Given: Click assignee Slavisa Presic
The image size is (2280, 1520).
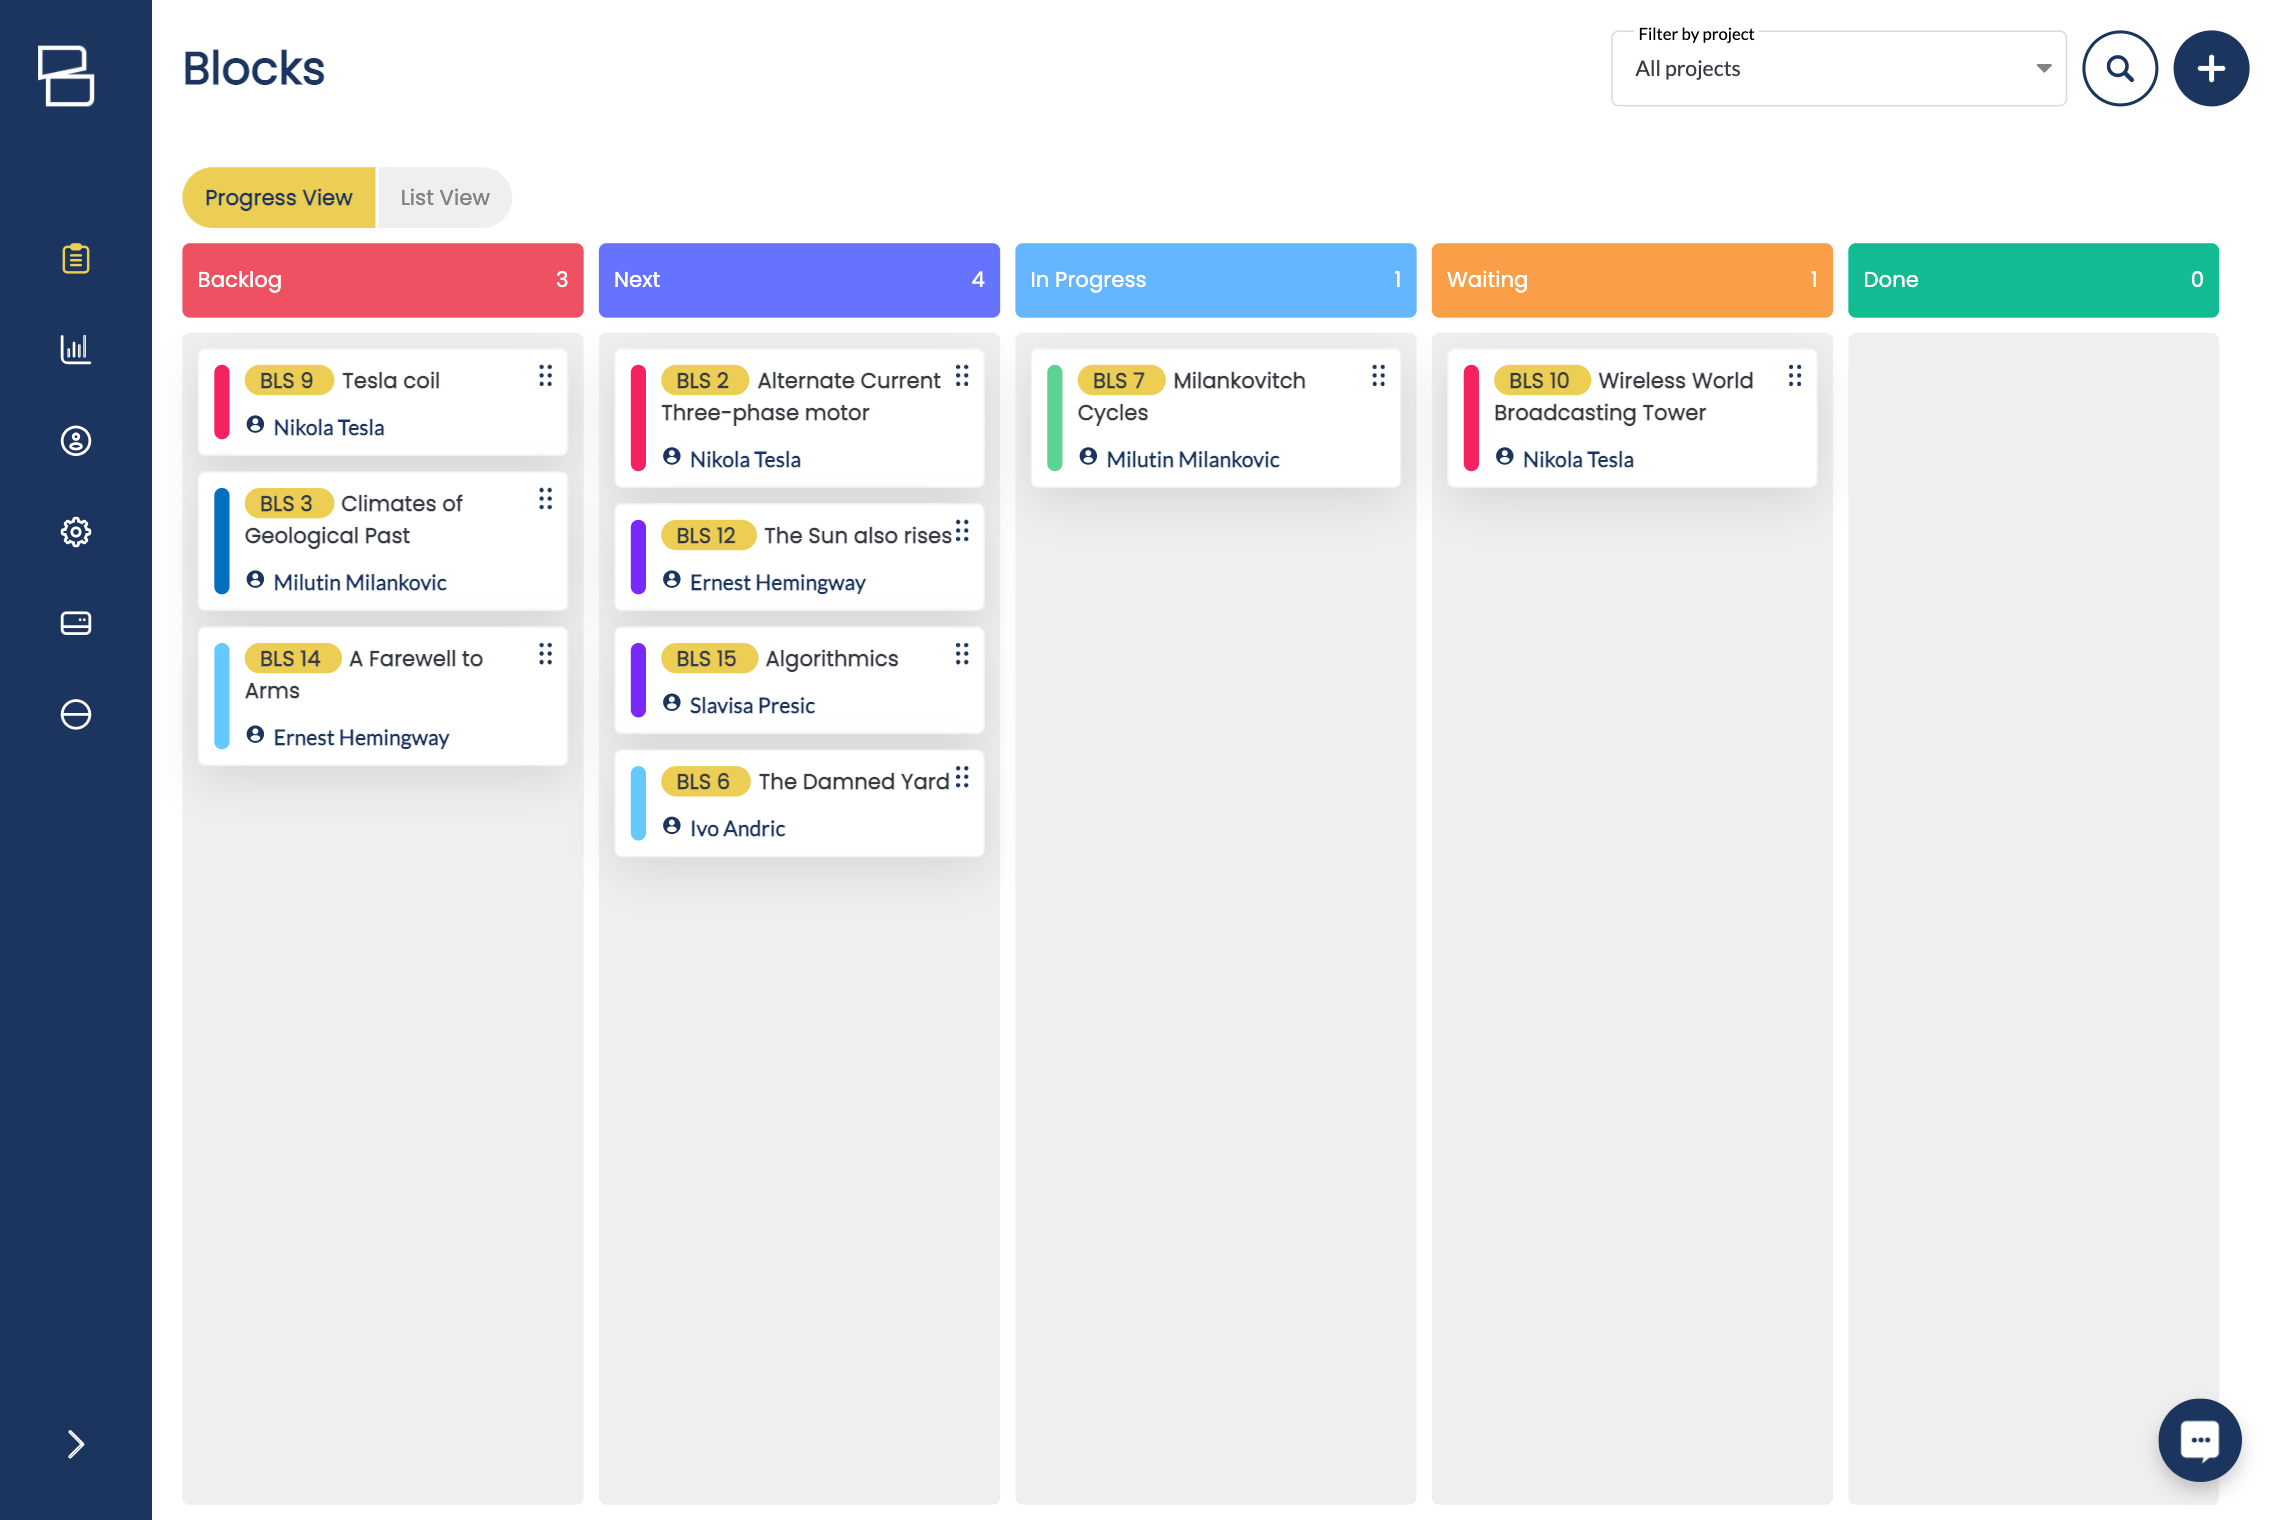Looking at the screenshot, I should click(752, 705).
